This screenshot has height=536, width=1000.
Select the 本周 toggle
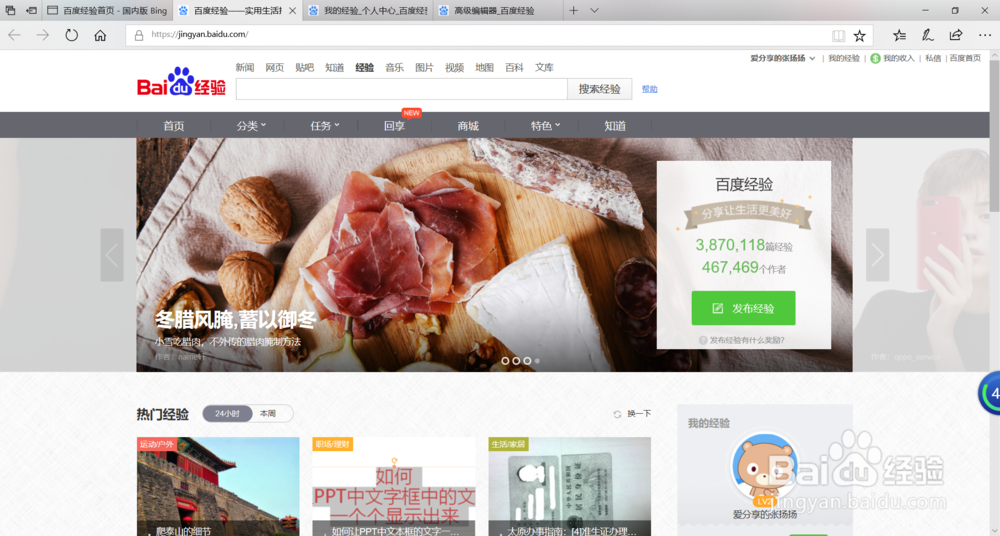coord(268,413)
